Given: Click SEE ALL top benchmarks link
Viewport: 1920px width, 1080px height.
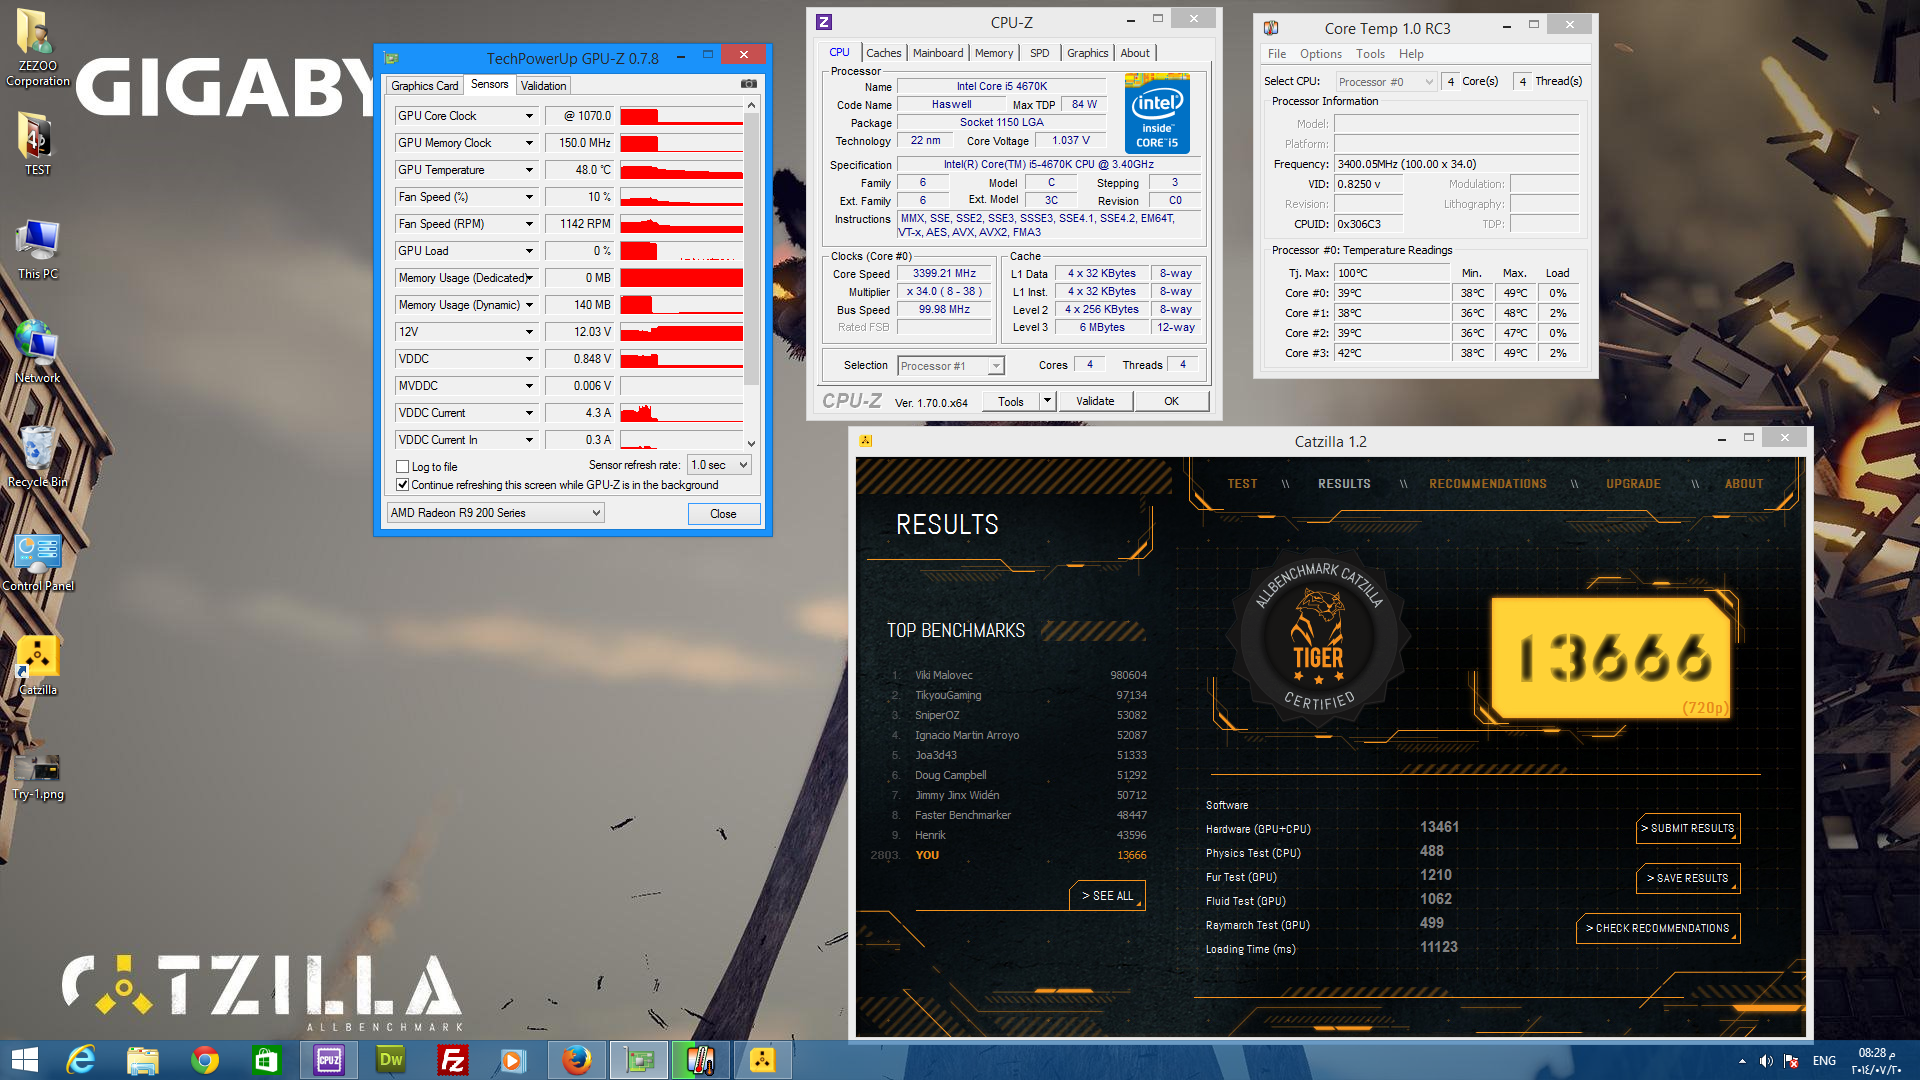Looking at the screenshot, I should tap(1107, 896).
